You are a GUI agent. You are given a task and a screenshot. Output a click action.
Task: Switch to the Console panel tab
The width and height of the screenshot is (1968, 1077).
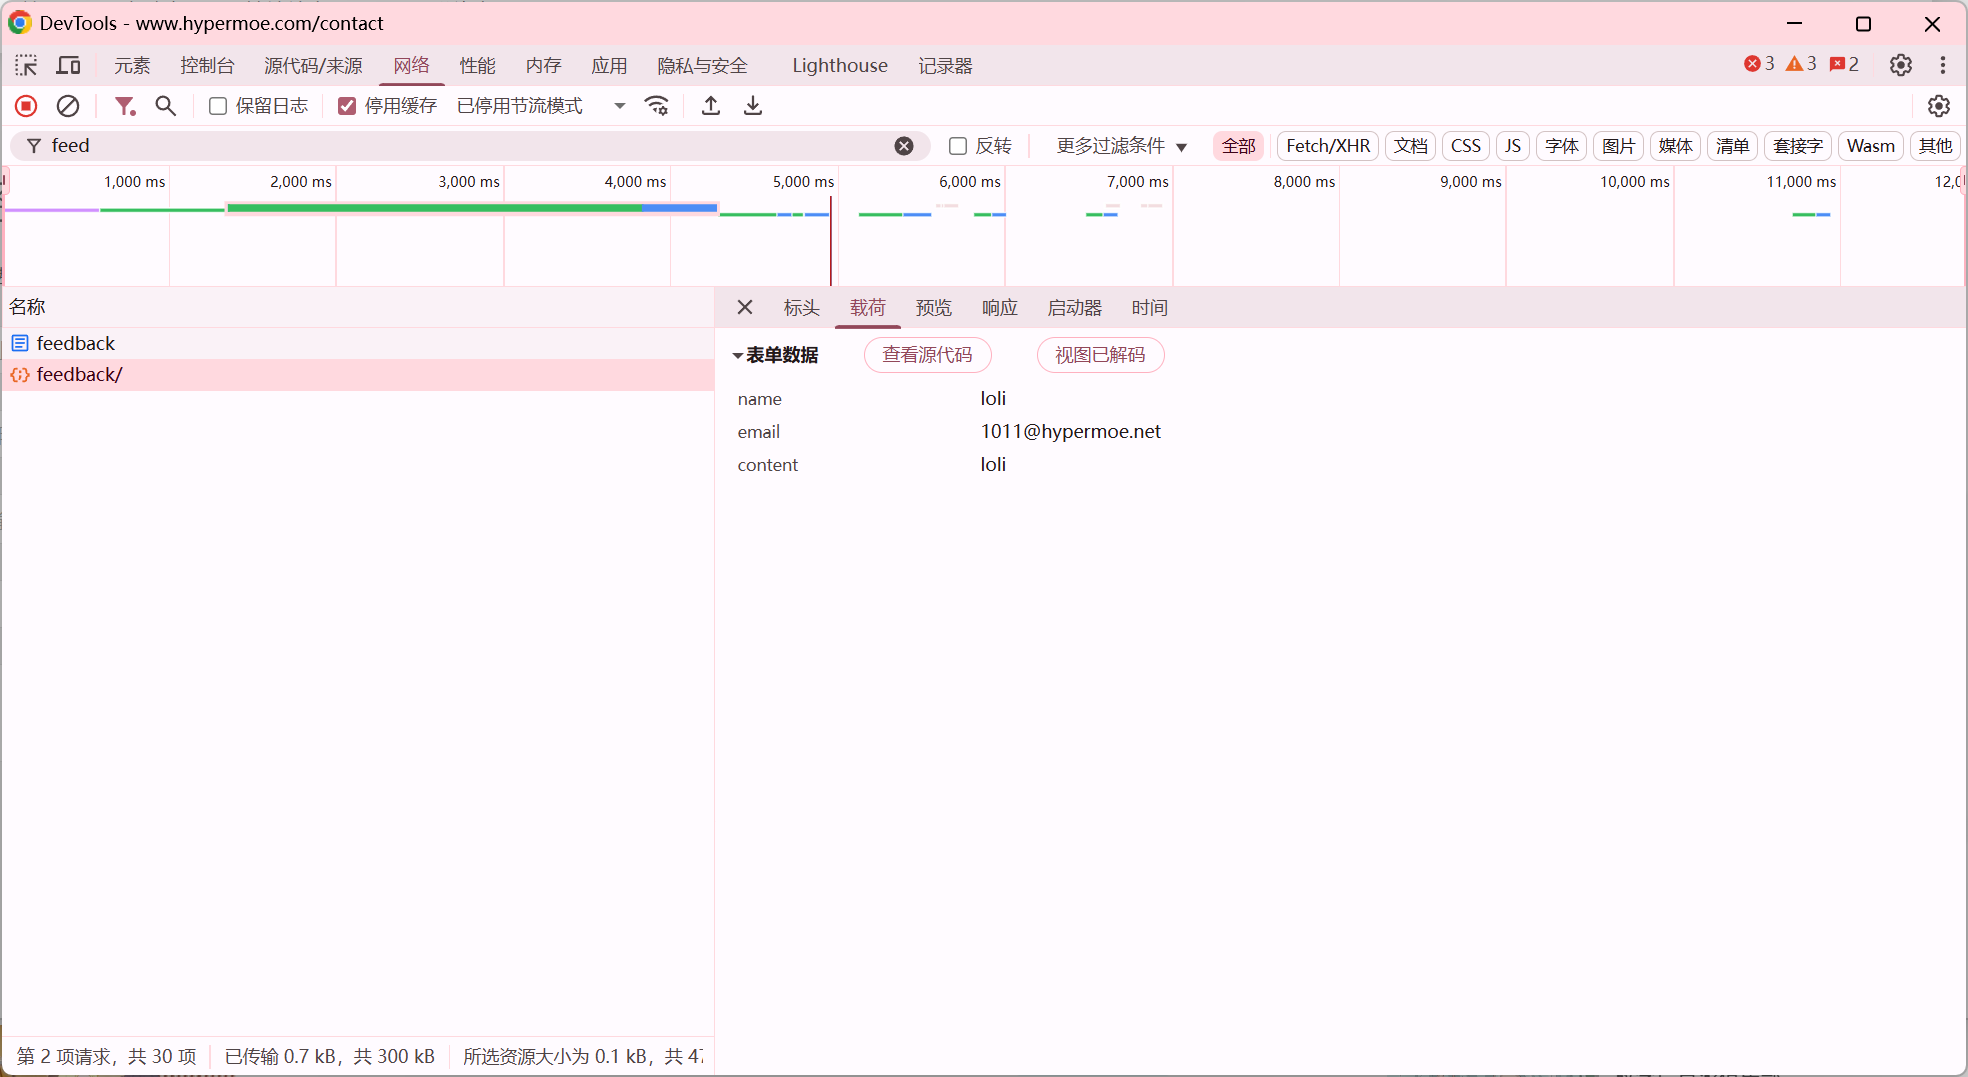tap(207, 66)
